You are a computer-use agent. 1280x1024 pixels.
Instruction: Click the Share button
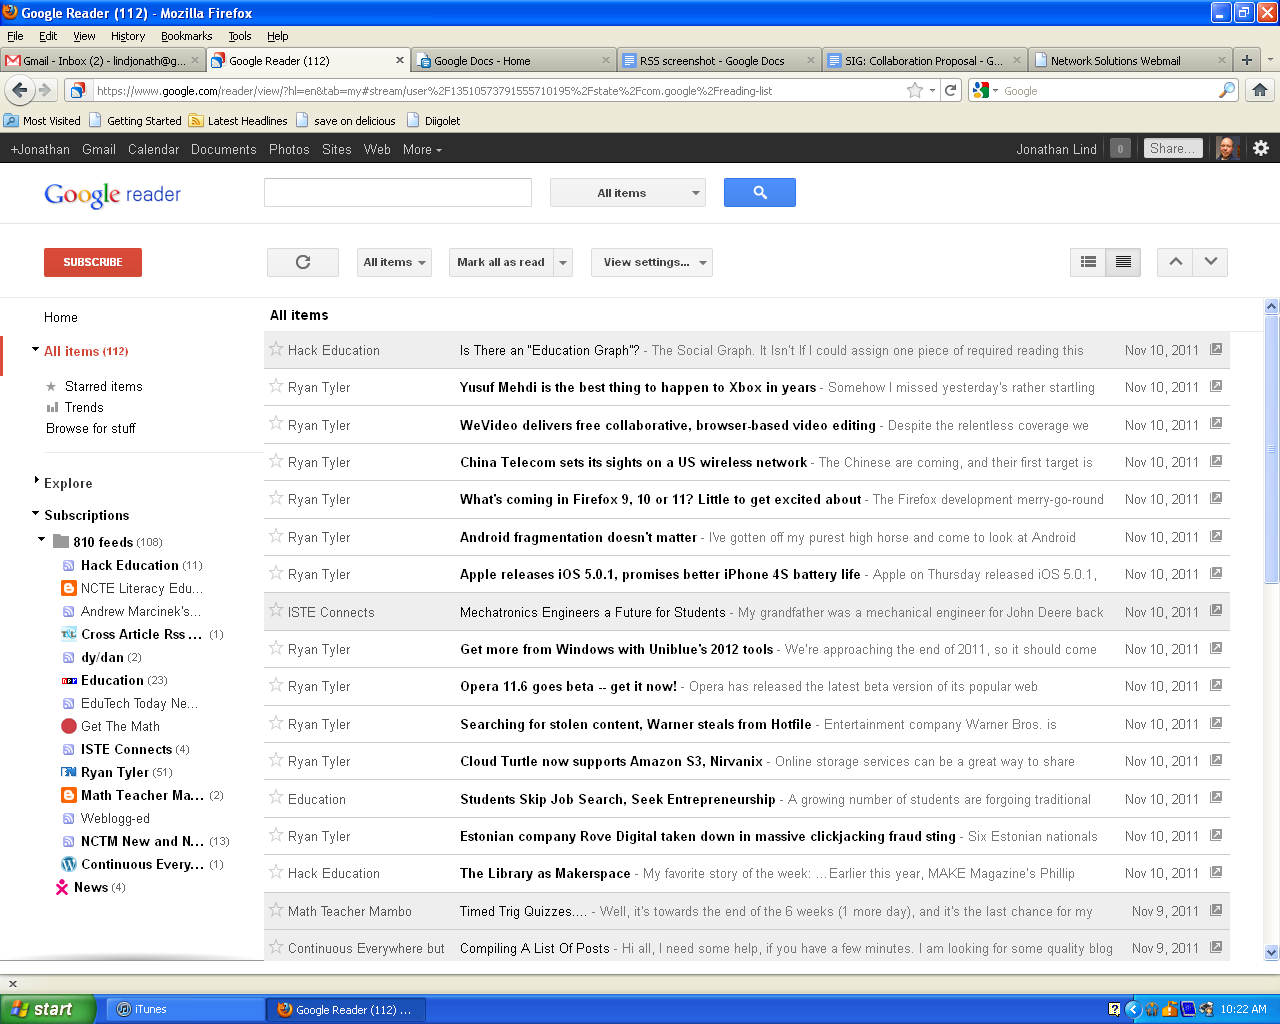pyautogui.click(x=1173, y=148)
